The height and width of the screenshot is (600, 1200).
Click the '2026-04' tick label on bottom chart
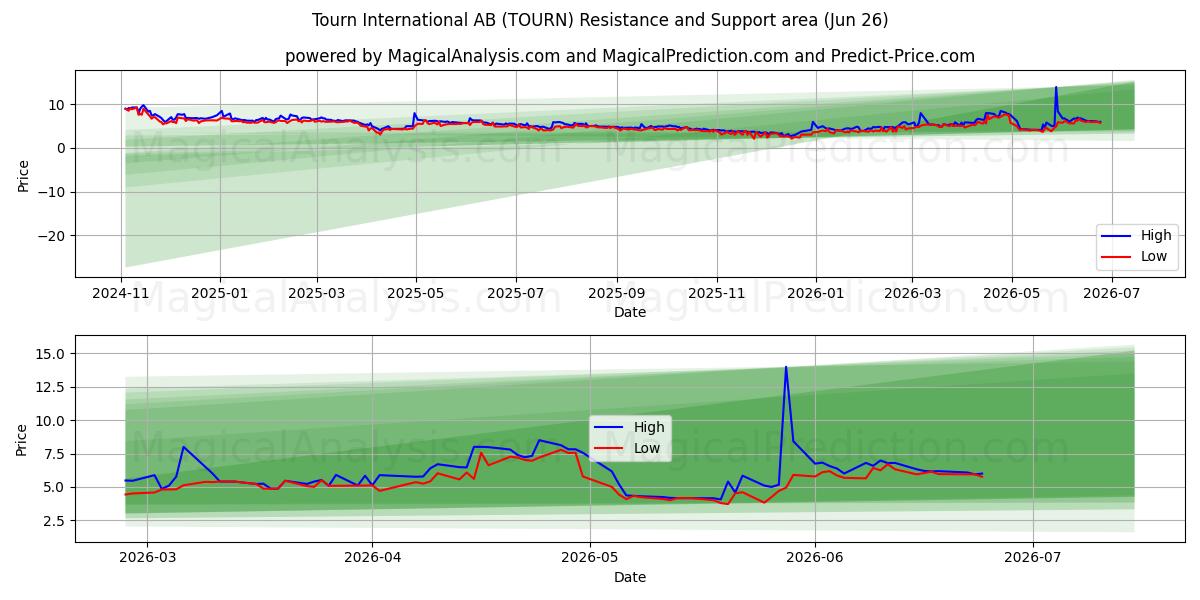372,558
